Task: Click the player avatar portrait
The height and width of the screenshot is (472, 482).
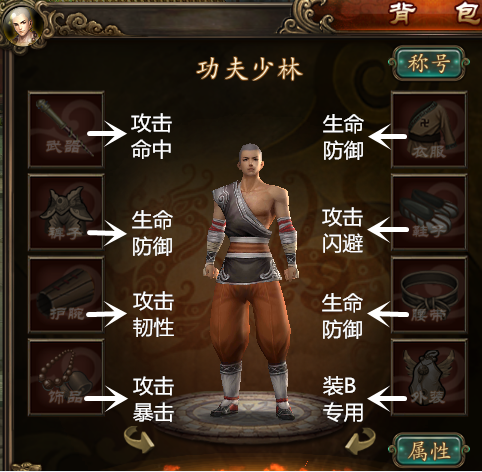Action: point(23,27)
